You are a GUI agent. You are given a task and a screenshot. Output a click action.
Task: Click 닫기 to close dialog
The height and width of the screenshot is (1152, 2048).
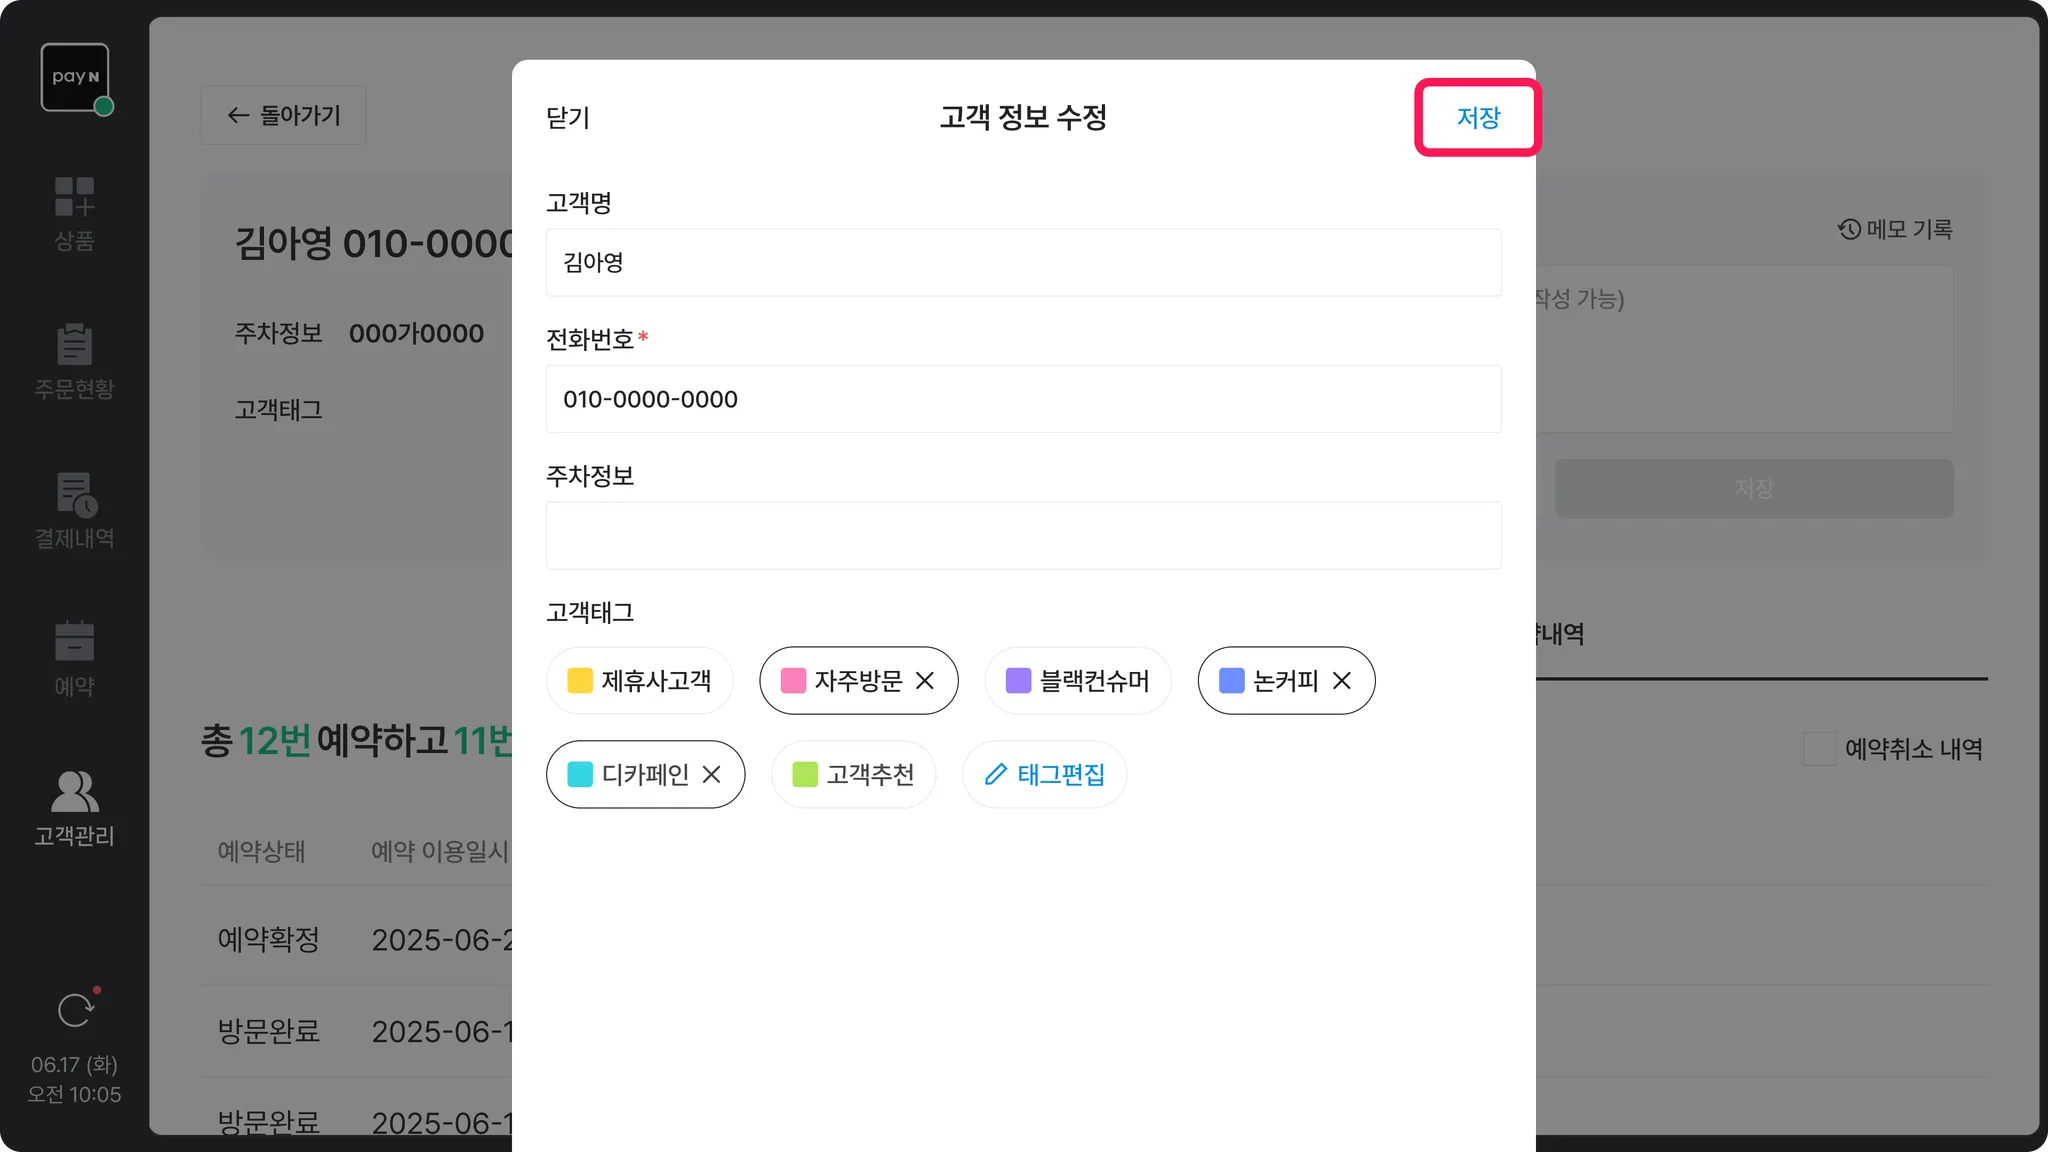point(568,118)
